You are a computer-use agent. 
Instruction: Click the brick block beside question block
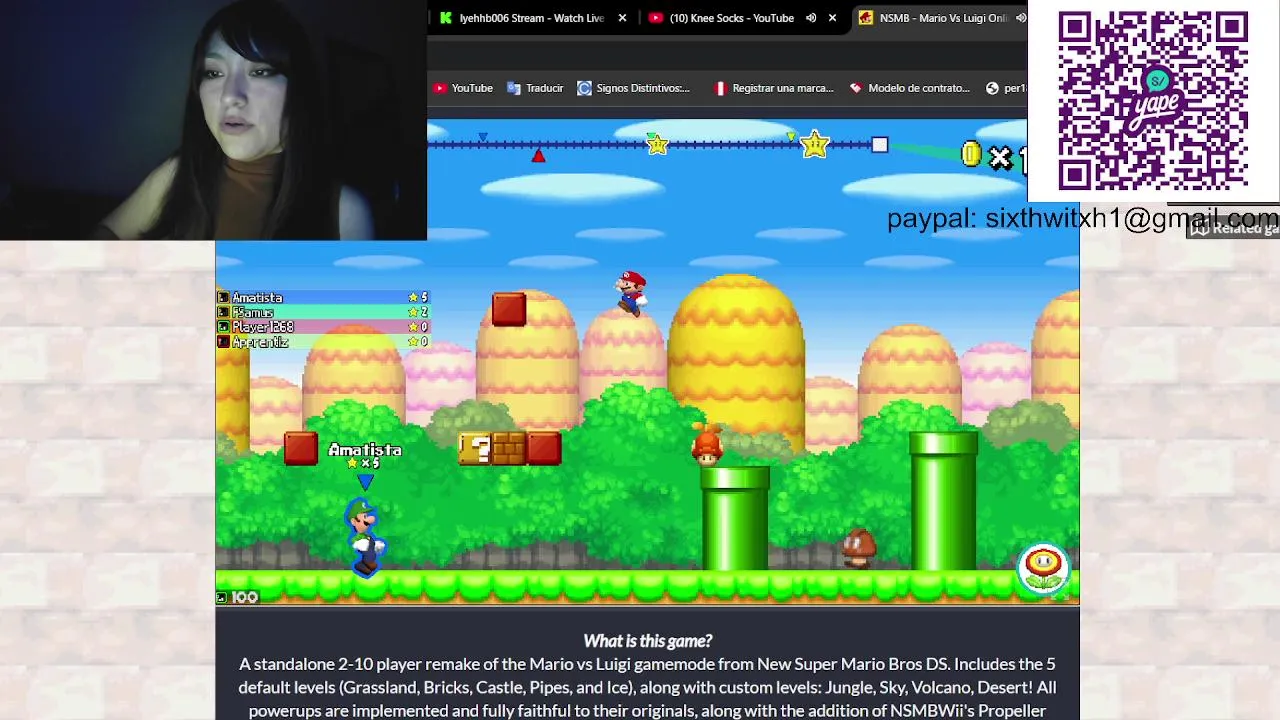pyautogui.click(x=509, y=449)
